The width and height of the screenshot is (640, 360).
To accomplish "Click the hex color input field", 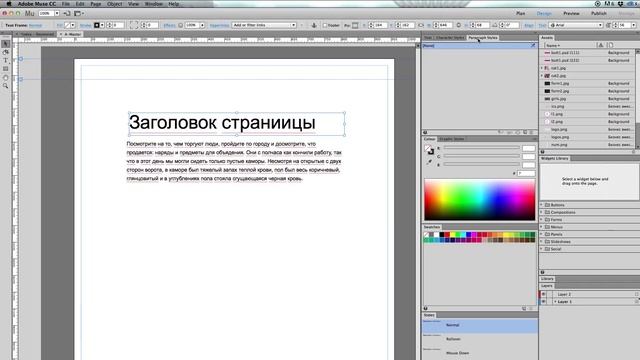I will point(526,173).
